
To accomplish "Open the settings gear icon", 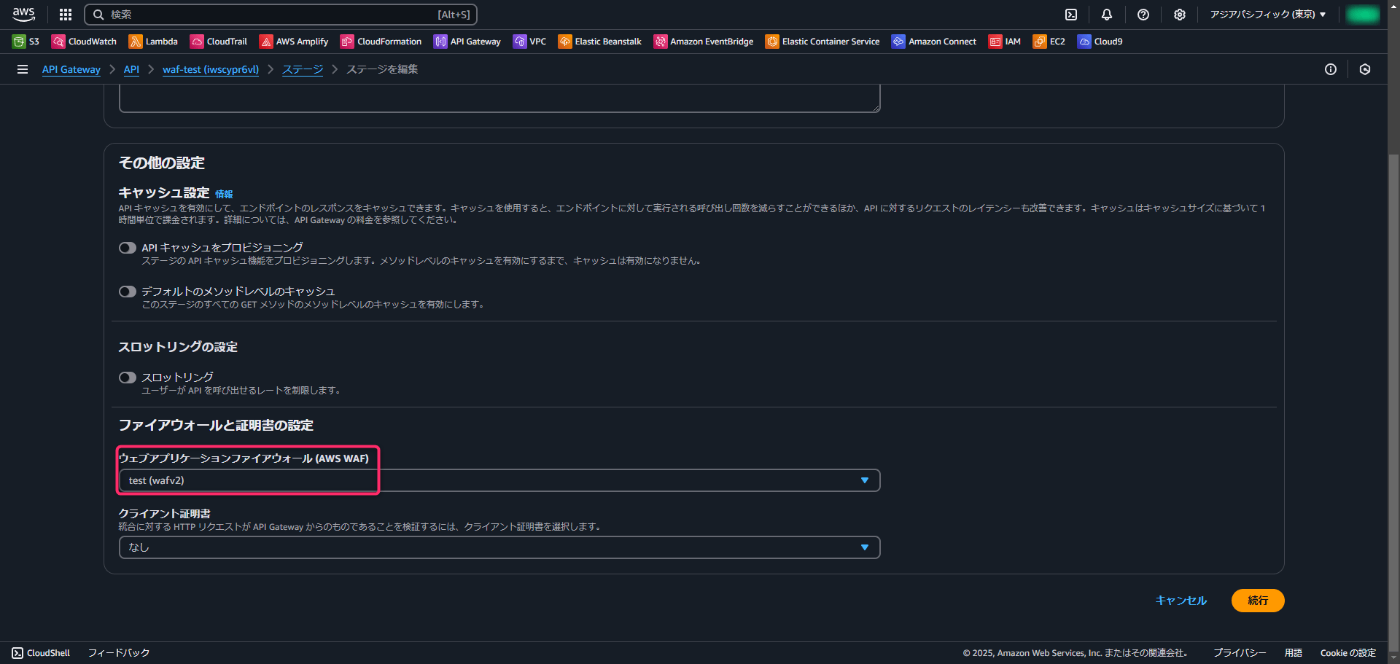I will point(1180,14).
